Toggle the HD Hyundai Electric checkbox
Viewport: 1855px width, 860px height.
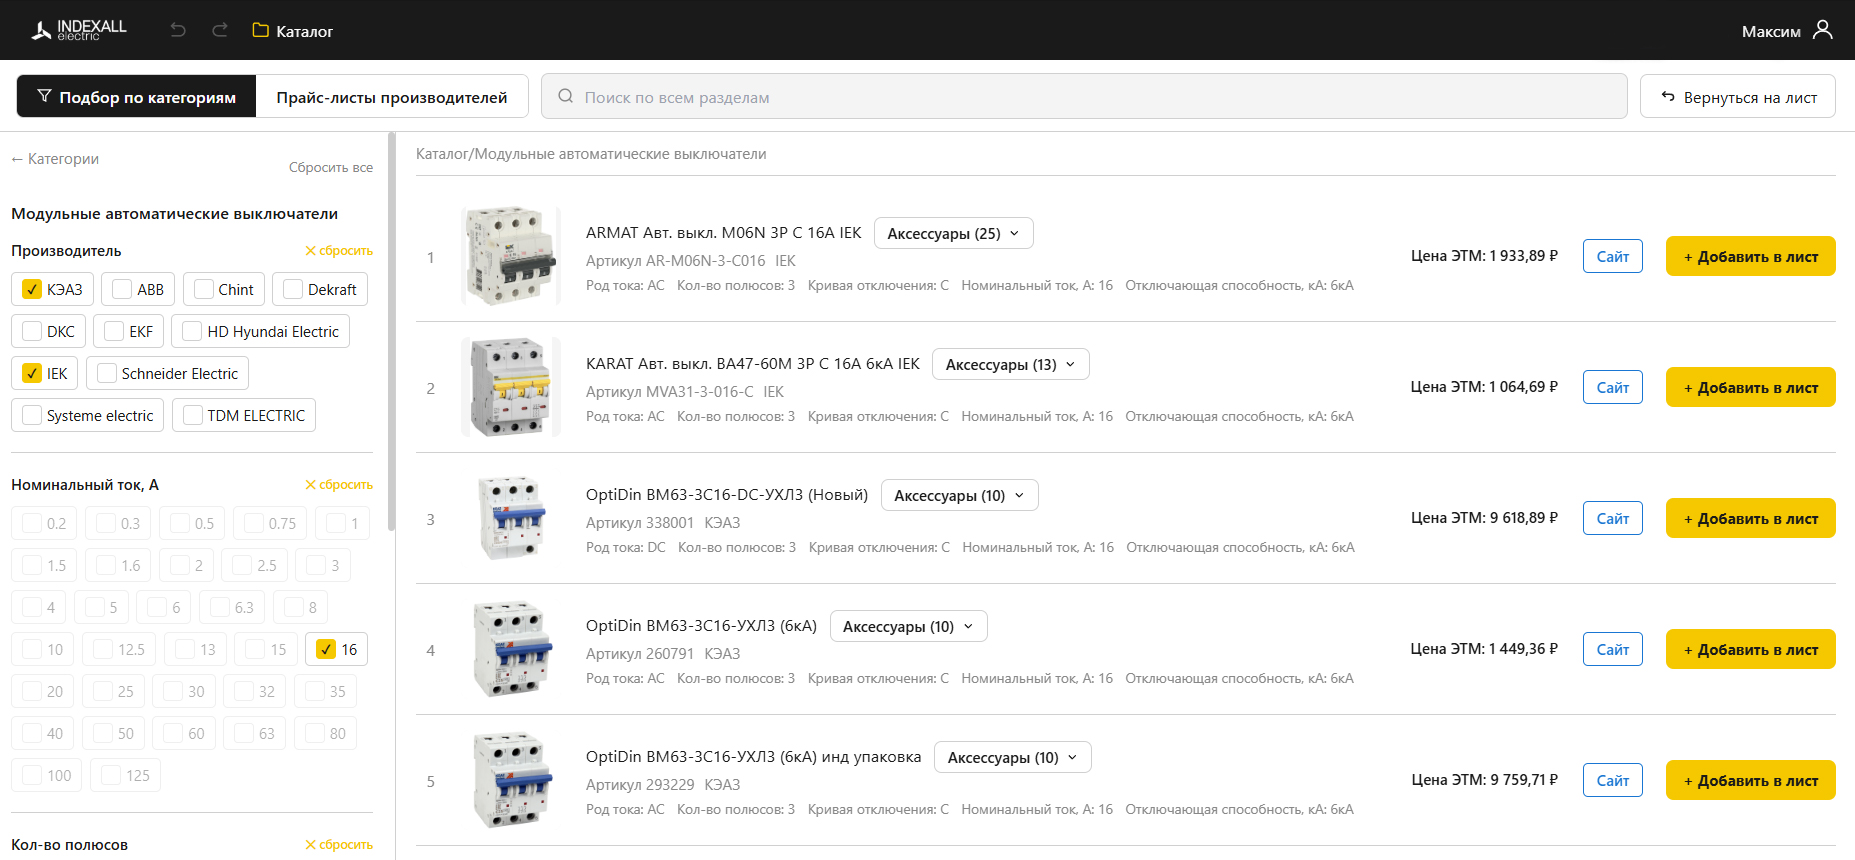(192, 331)
